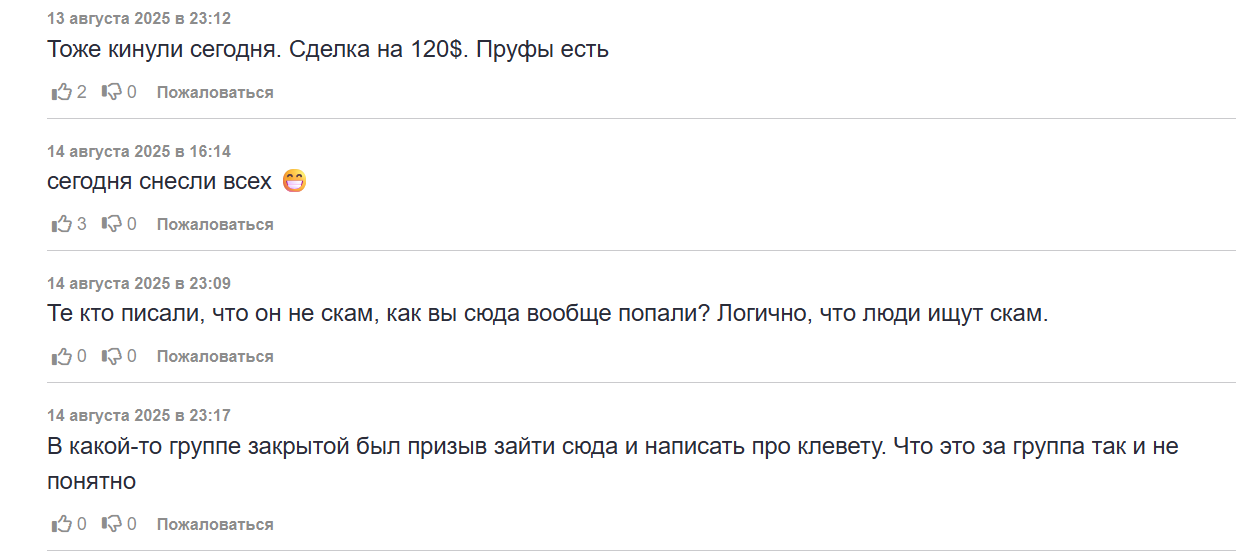Viewport: 1236px width, 557px height.
Task: Thumbs up the 'сегодня снесли всех' comment
Action: click(x=62, y=224)
